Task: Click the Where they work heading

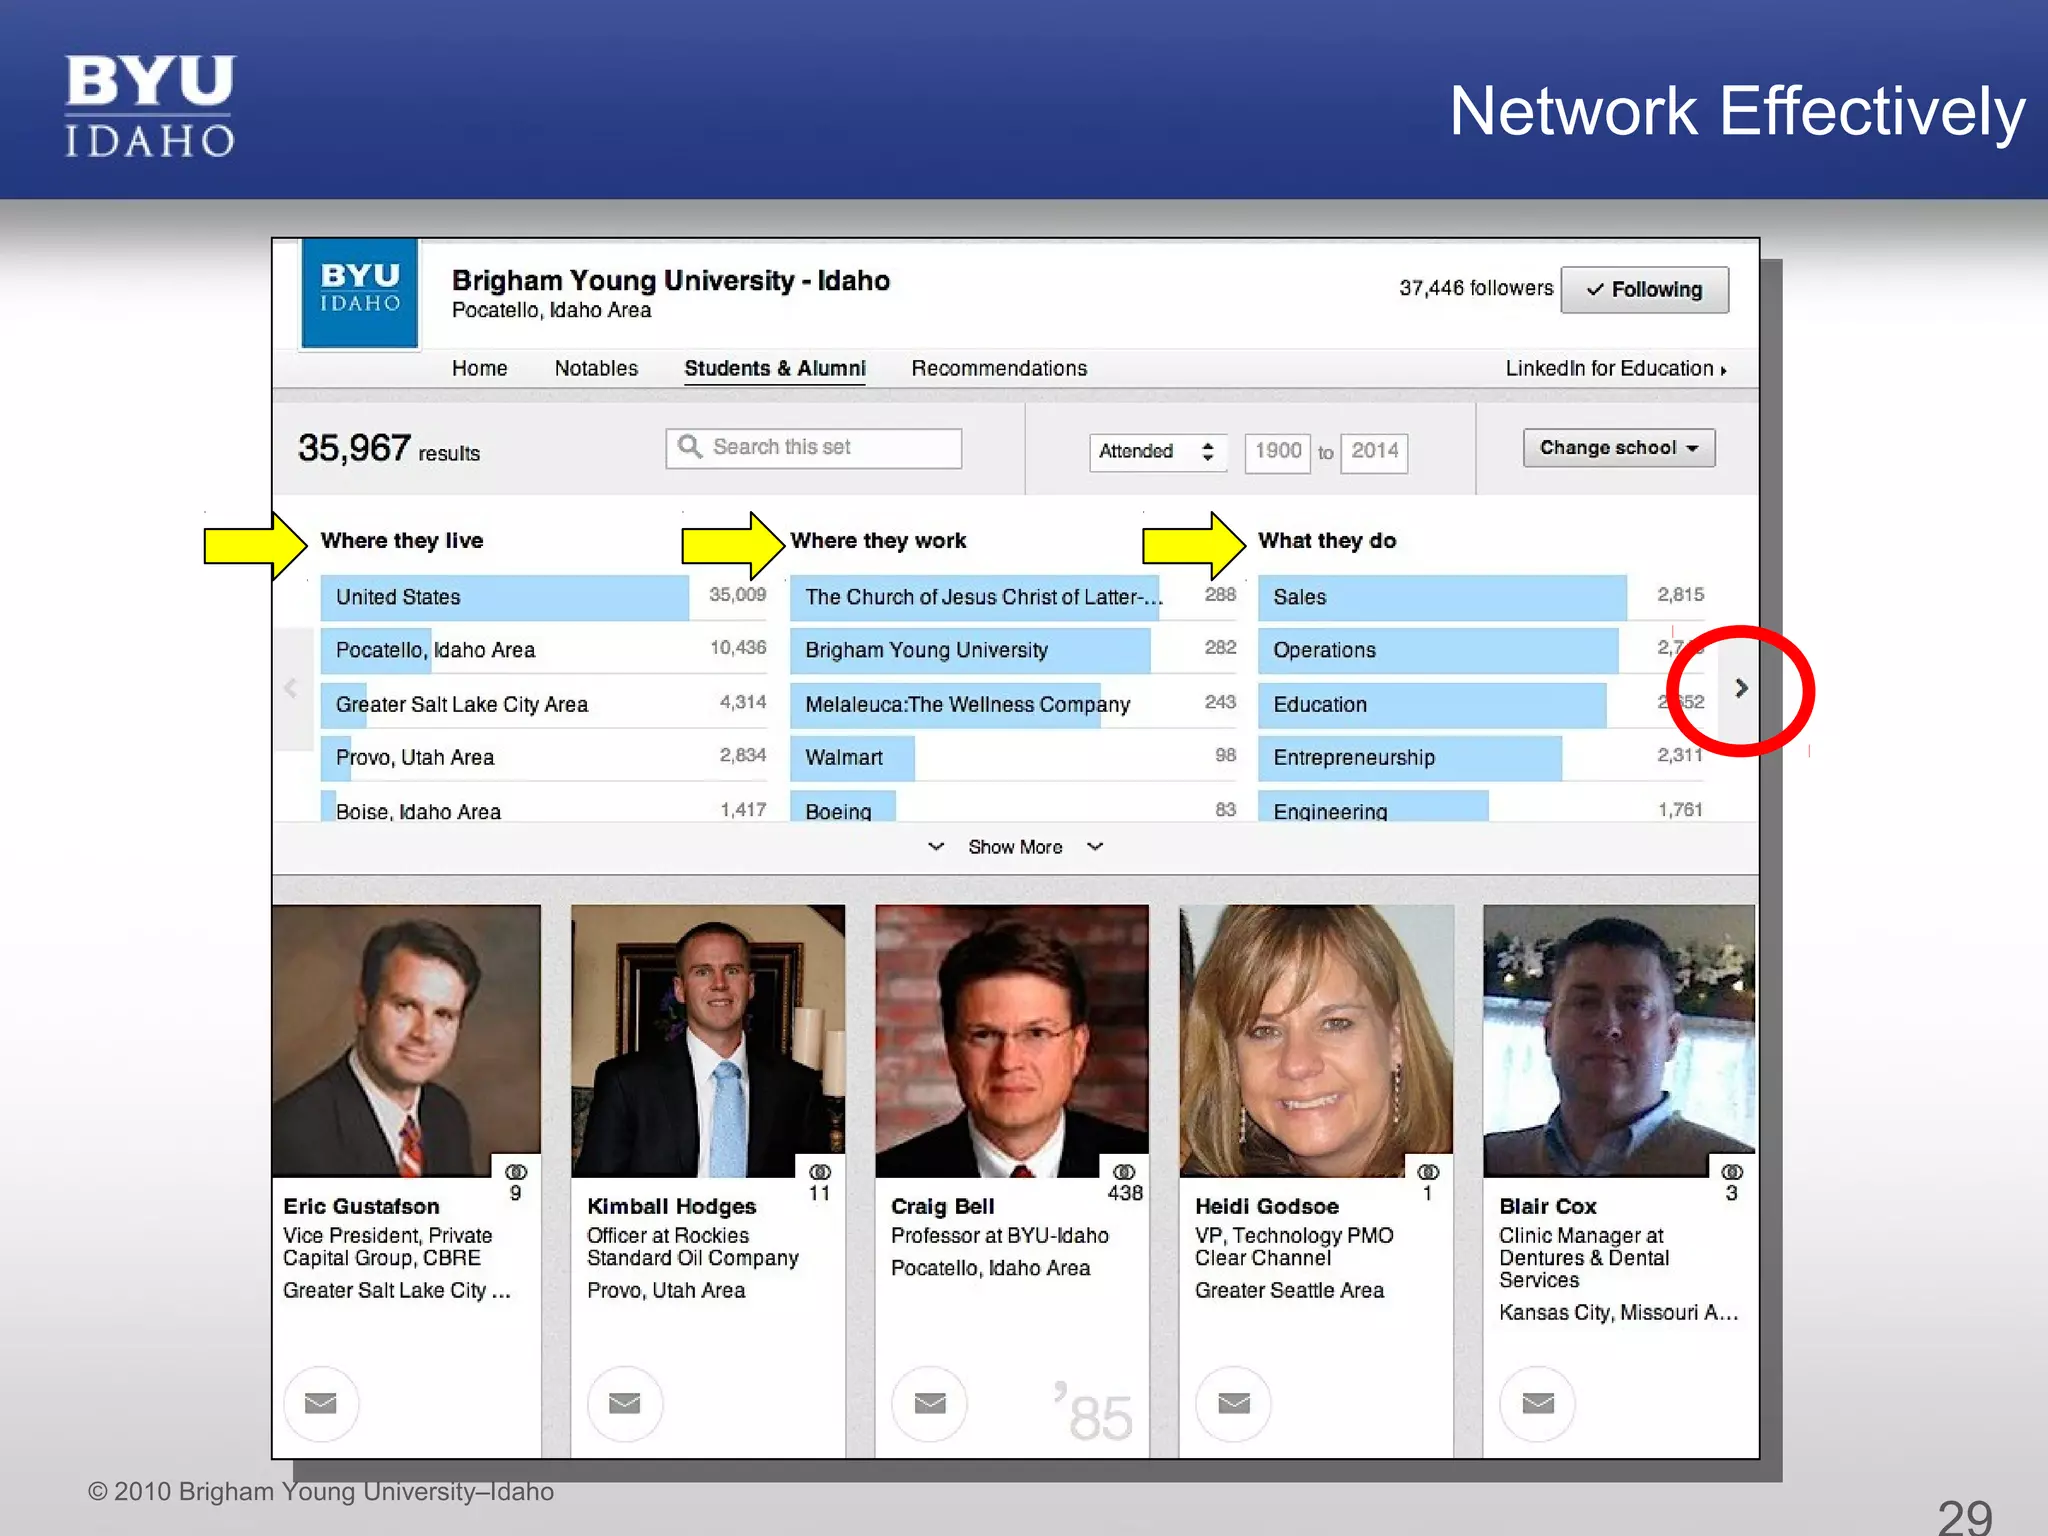Action: click(878, 541)
